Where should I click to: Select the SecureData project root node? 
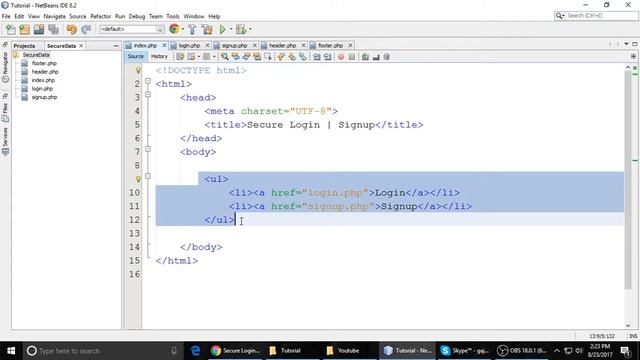click(x=36, y=55)
